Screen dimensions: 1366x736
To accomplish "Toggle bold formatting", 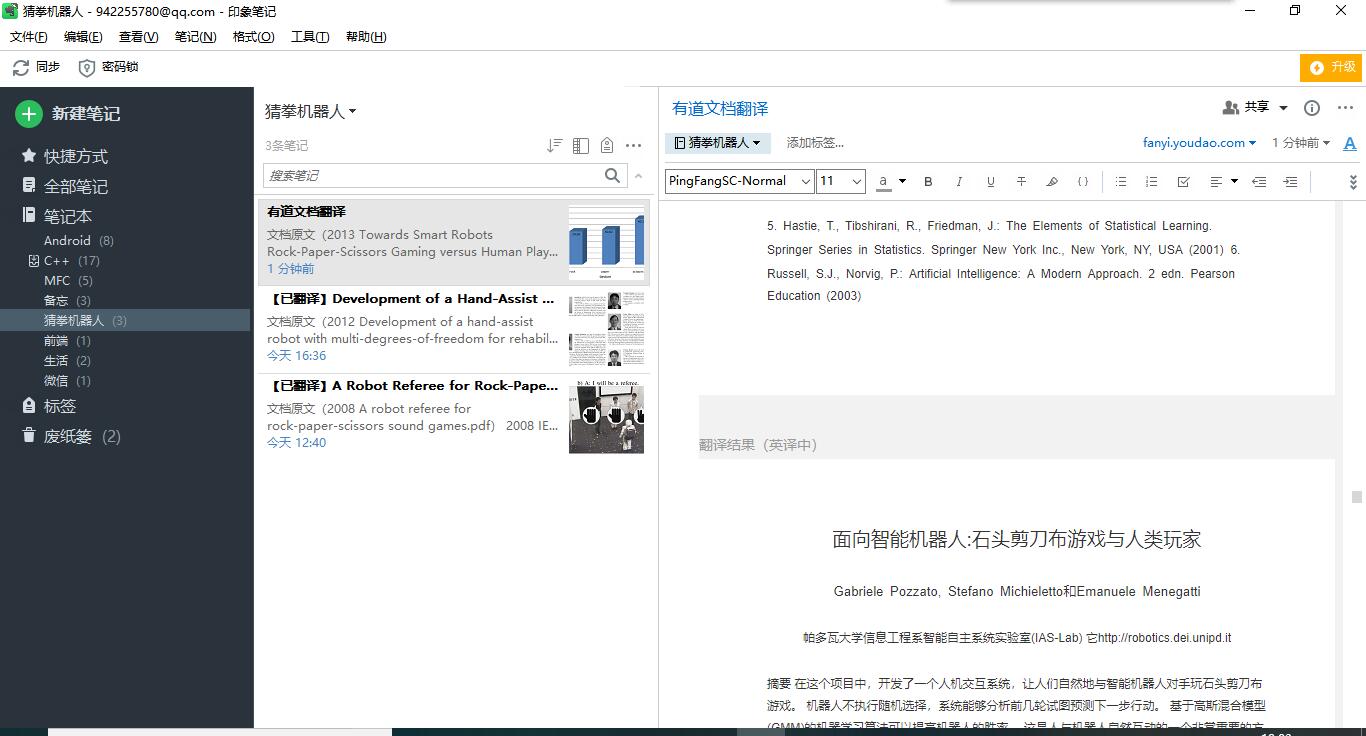I will tap(928, 181).
